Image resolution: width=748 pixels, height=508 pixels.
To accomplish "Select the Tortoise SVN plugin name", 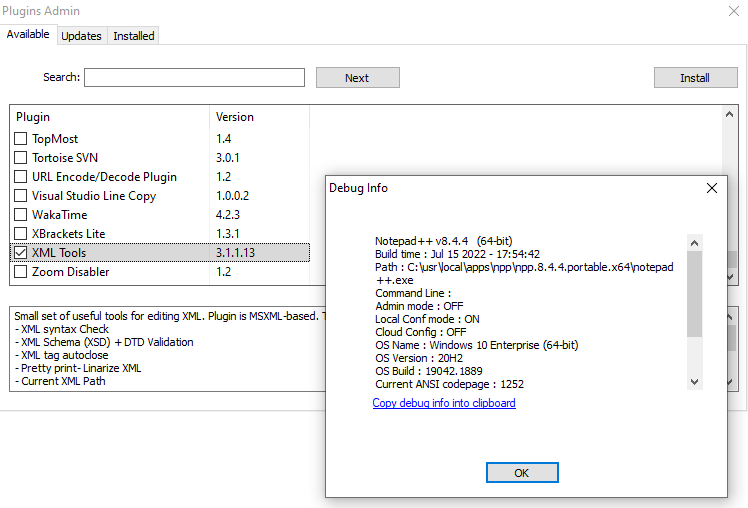I will click(x=65, y=158).
